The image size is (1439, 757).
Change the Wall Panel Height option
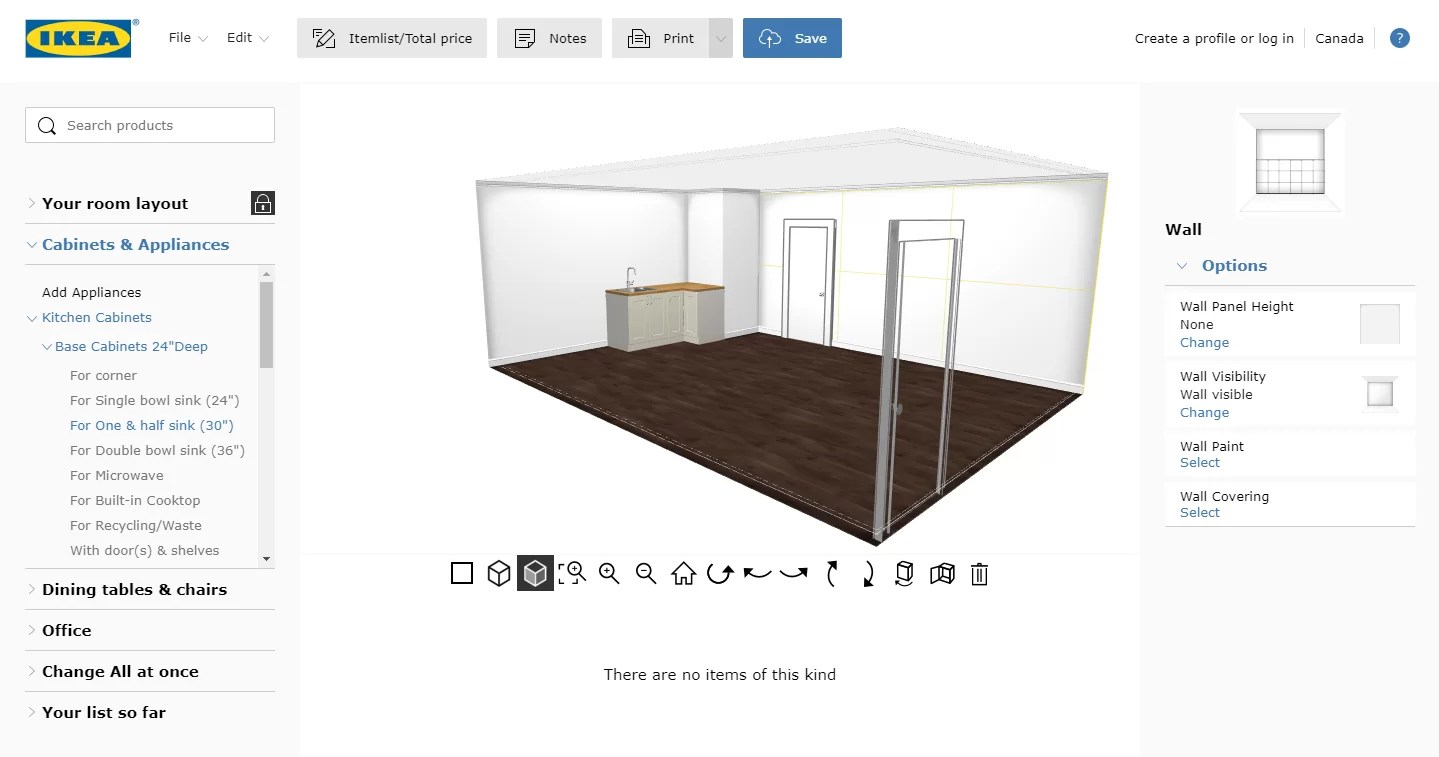(x=1204, y=342)
